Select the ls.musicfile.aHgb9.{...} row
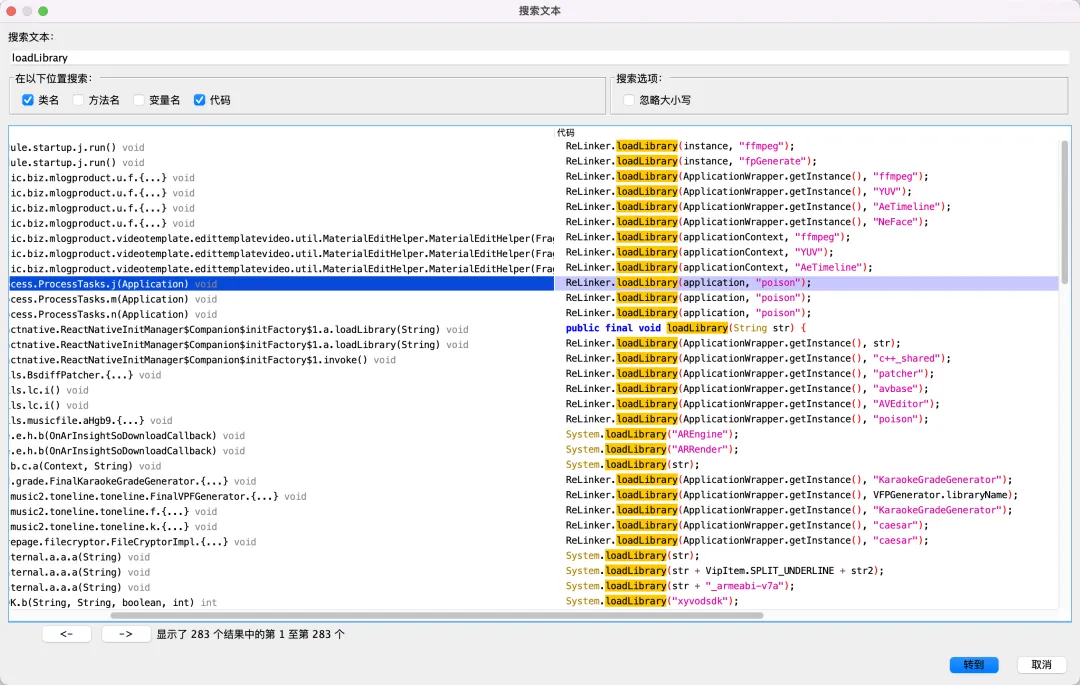Screen dimensions: 1080x685 tap(282, 420)
